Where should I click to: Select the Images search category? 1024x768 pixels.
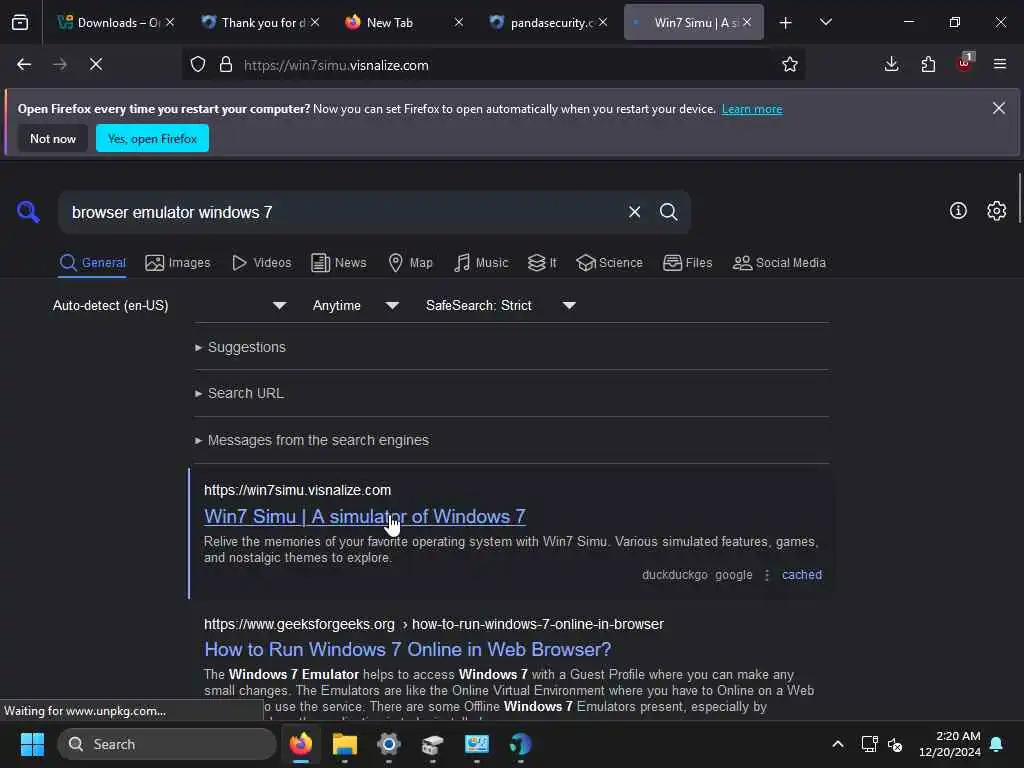pos(178,263)
